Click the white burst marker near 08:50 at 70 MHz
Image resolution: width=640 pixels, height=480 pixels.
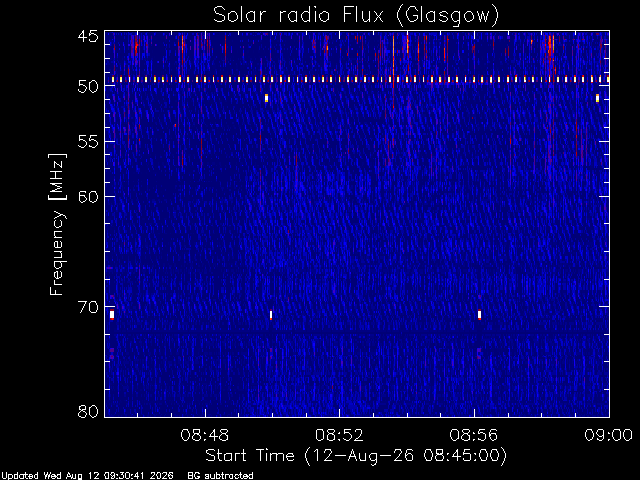(271, 315)
